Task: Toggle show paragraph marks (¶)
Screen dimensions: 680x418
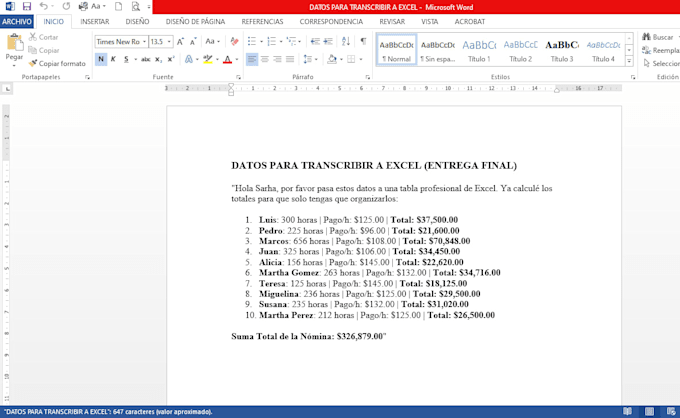Action: (x=363, y=42)
